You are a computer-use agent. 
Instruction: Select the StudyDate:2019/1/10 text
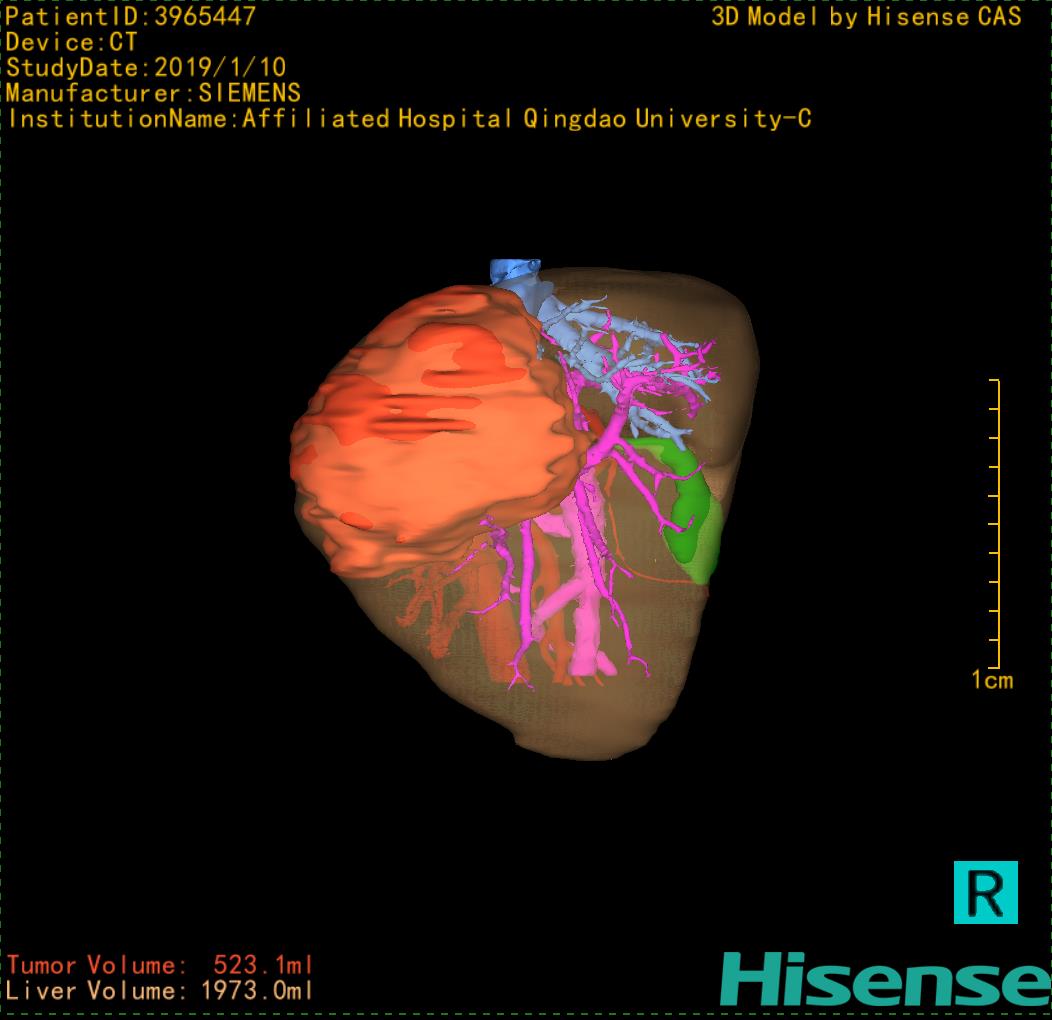coord(146,68)
